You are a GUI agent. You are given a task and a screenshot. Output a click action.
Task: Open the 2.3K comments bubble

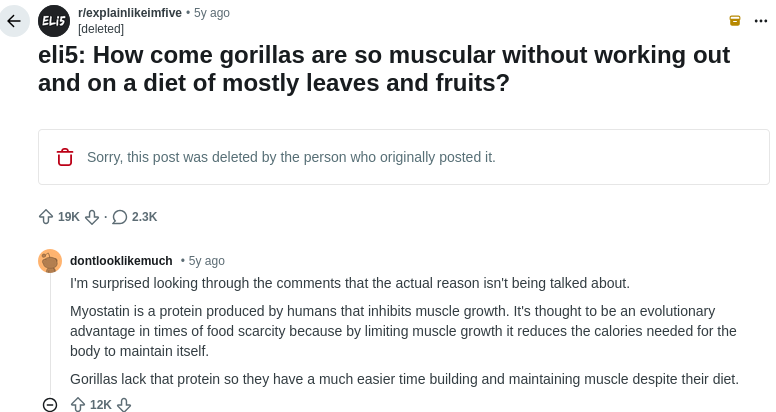[134, 217]
